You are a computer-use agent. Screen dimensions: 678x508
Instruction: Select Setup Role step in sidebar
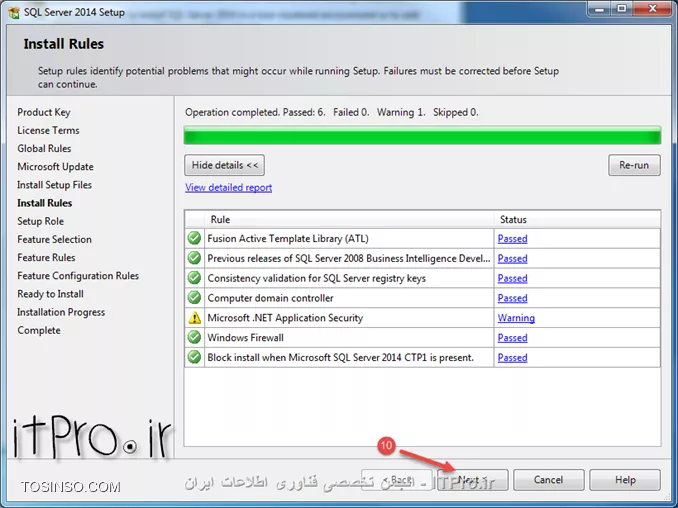(41, 221)
